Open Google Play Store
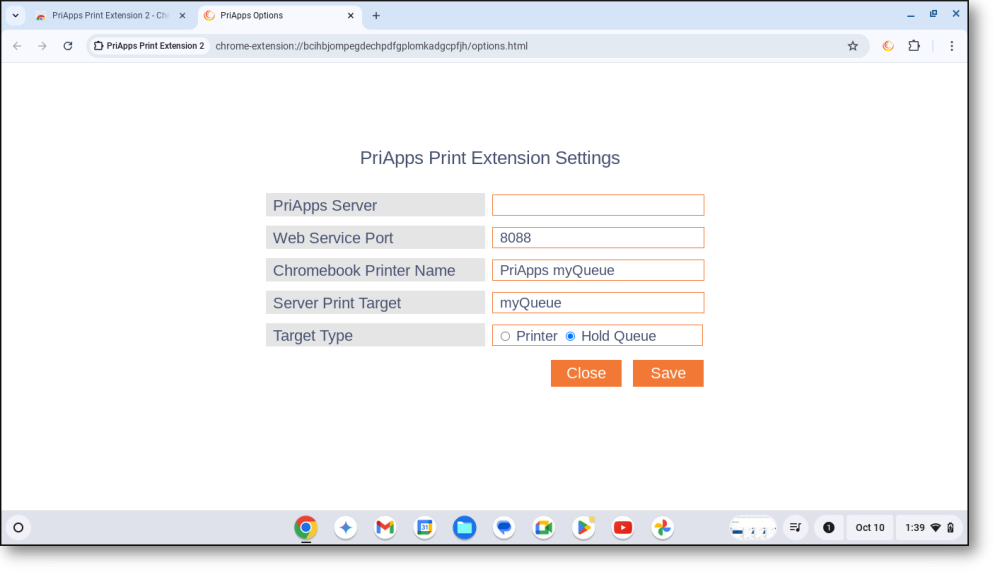 pyautogui.click(x=584, y=528)
